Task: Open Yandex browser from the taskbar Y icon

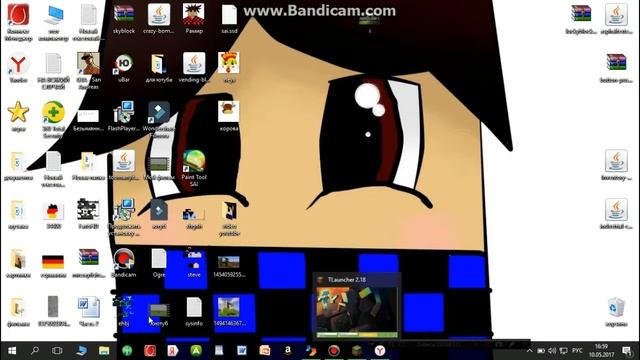Action: point(380,351)
